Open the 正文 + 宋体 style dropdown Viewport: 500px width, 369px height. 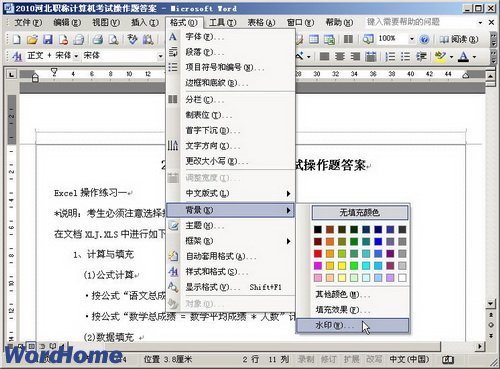click(76, 56)
